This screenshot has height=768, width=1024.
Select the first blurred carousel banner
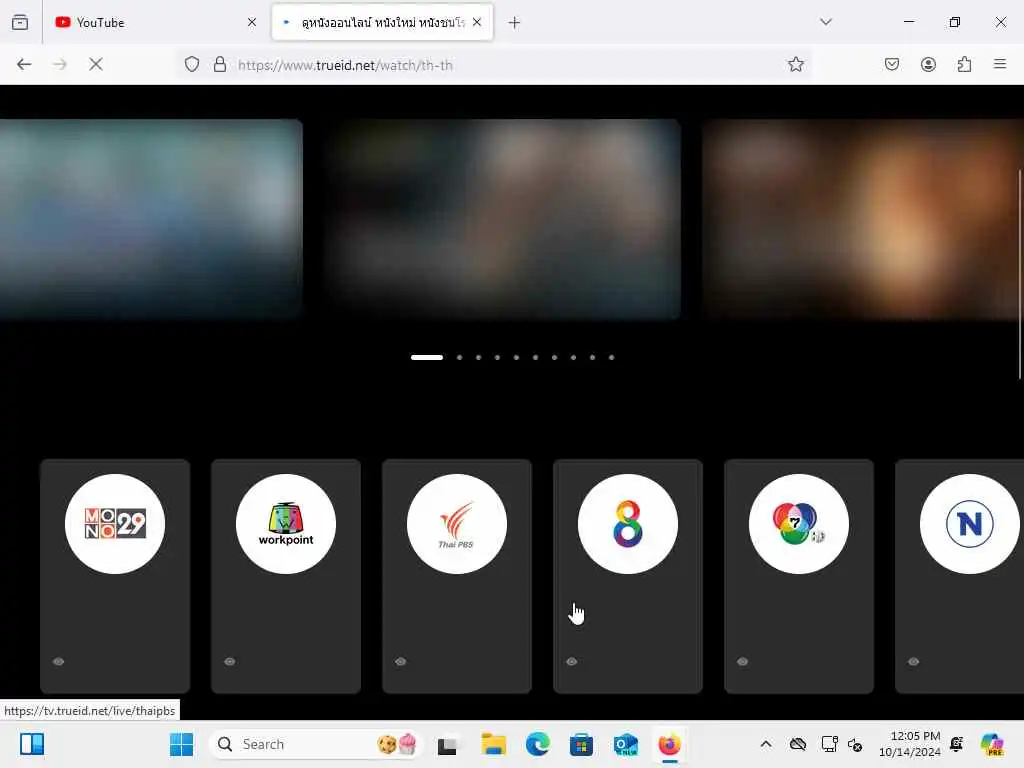(x=151, y=219)
